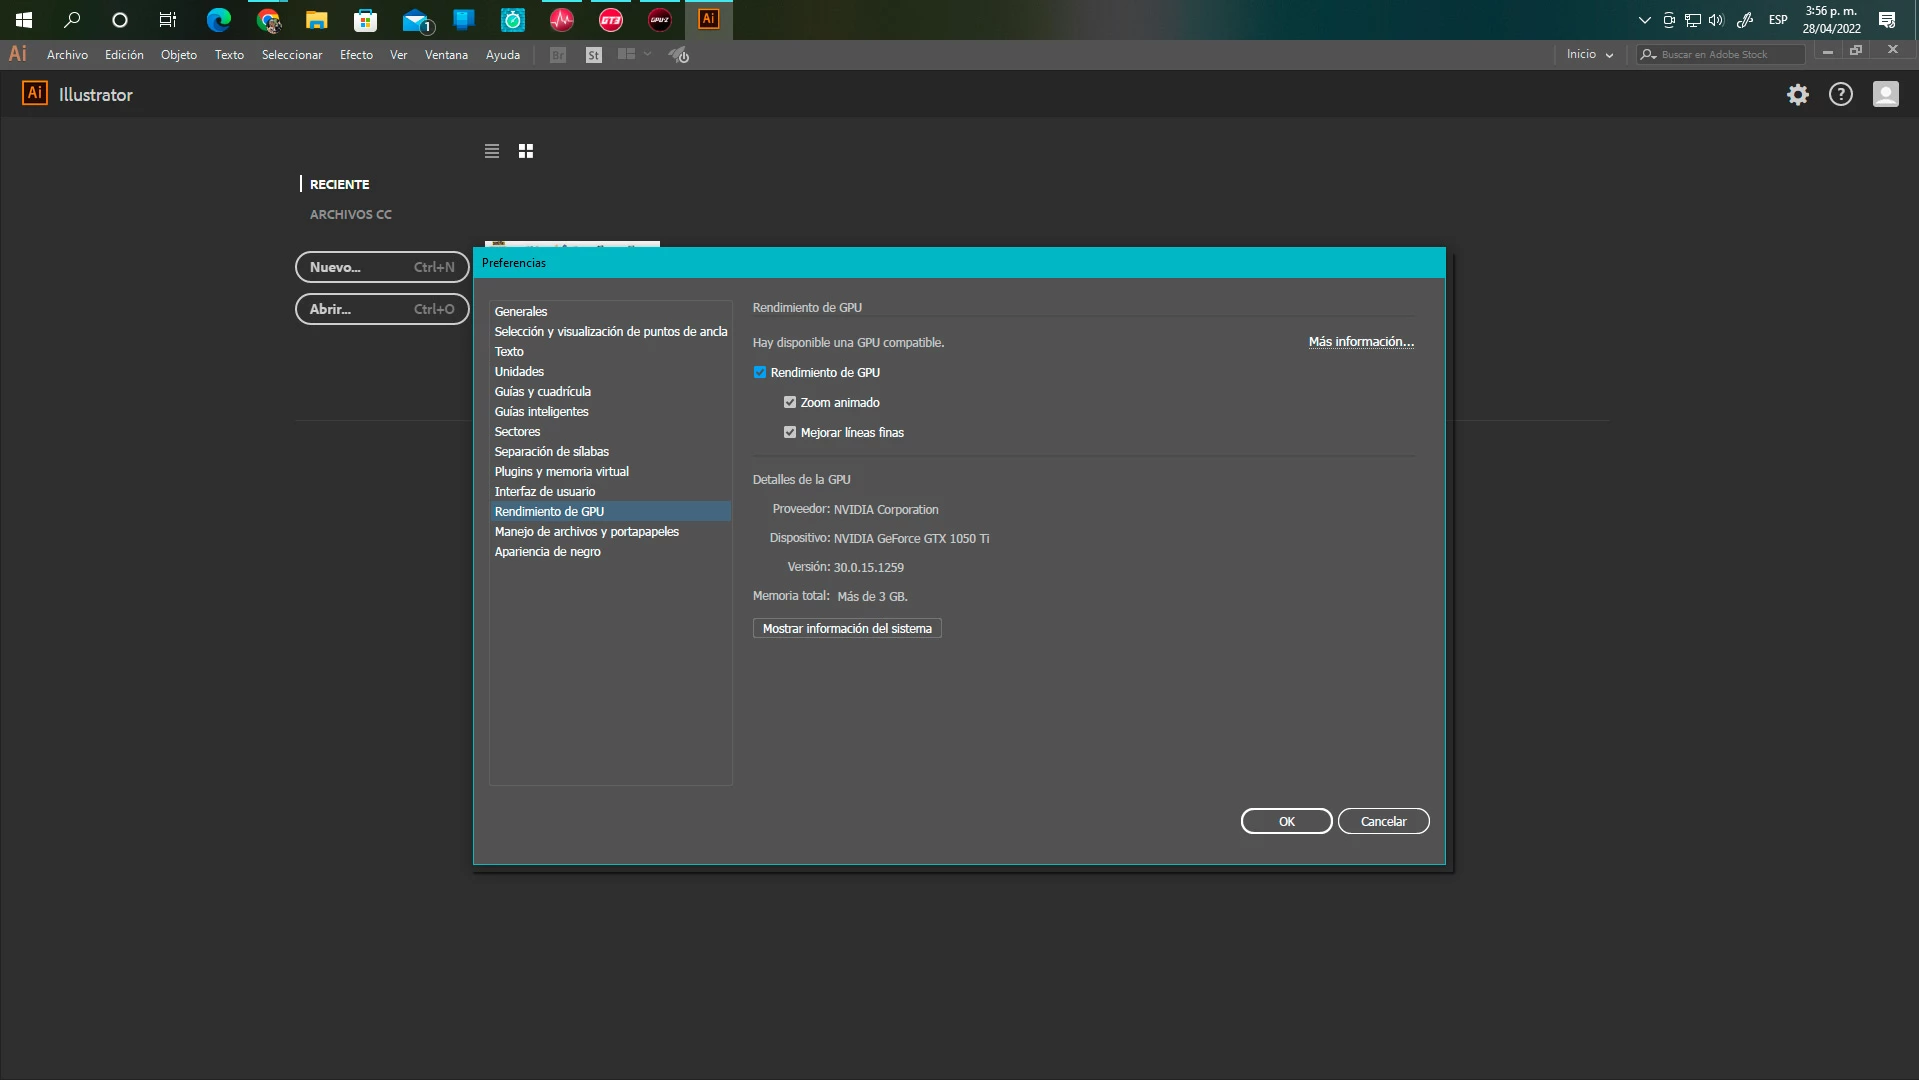
Task: Click Cancelar in the Preferencias dialog
Action: coord(1384,821)
